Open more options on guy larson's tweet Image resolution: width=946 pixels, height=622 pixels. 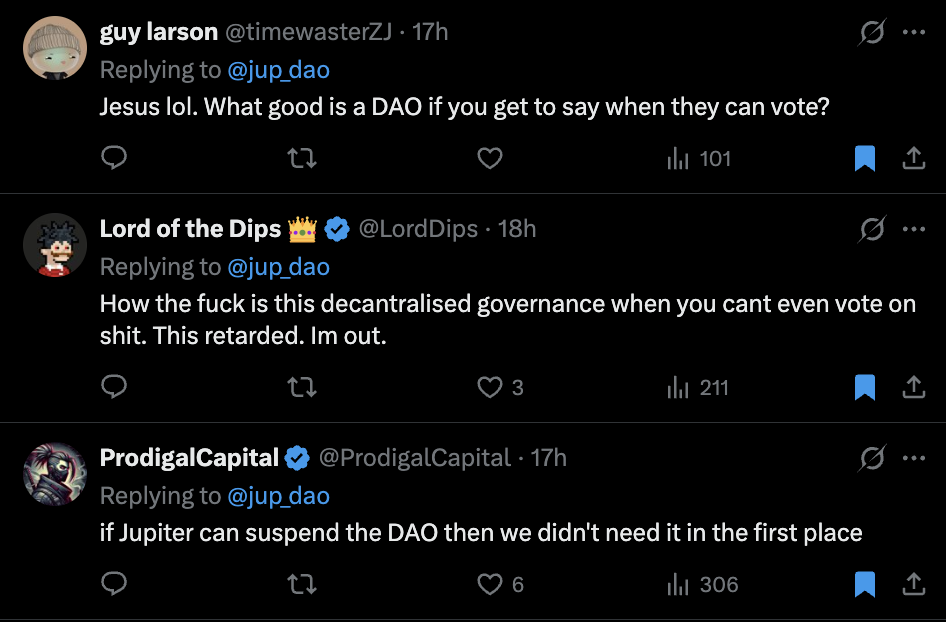coord(913,32)
